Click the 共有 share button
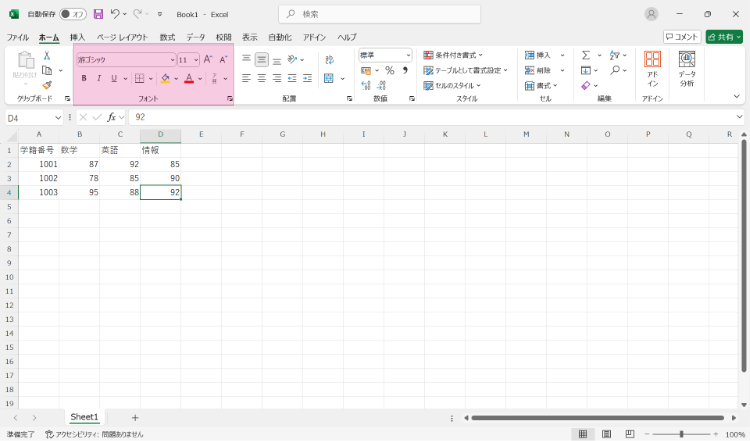This screenshot has width=750, height=441. pos(724,37)
